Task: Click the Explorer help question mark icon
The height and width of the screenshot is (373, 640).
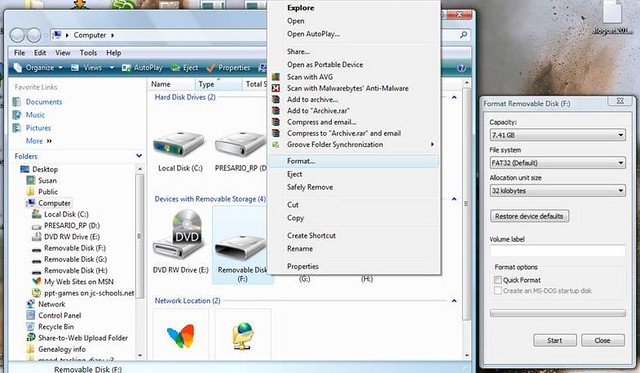Action: (x=461, y=68)
